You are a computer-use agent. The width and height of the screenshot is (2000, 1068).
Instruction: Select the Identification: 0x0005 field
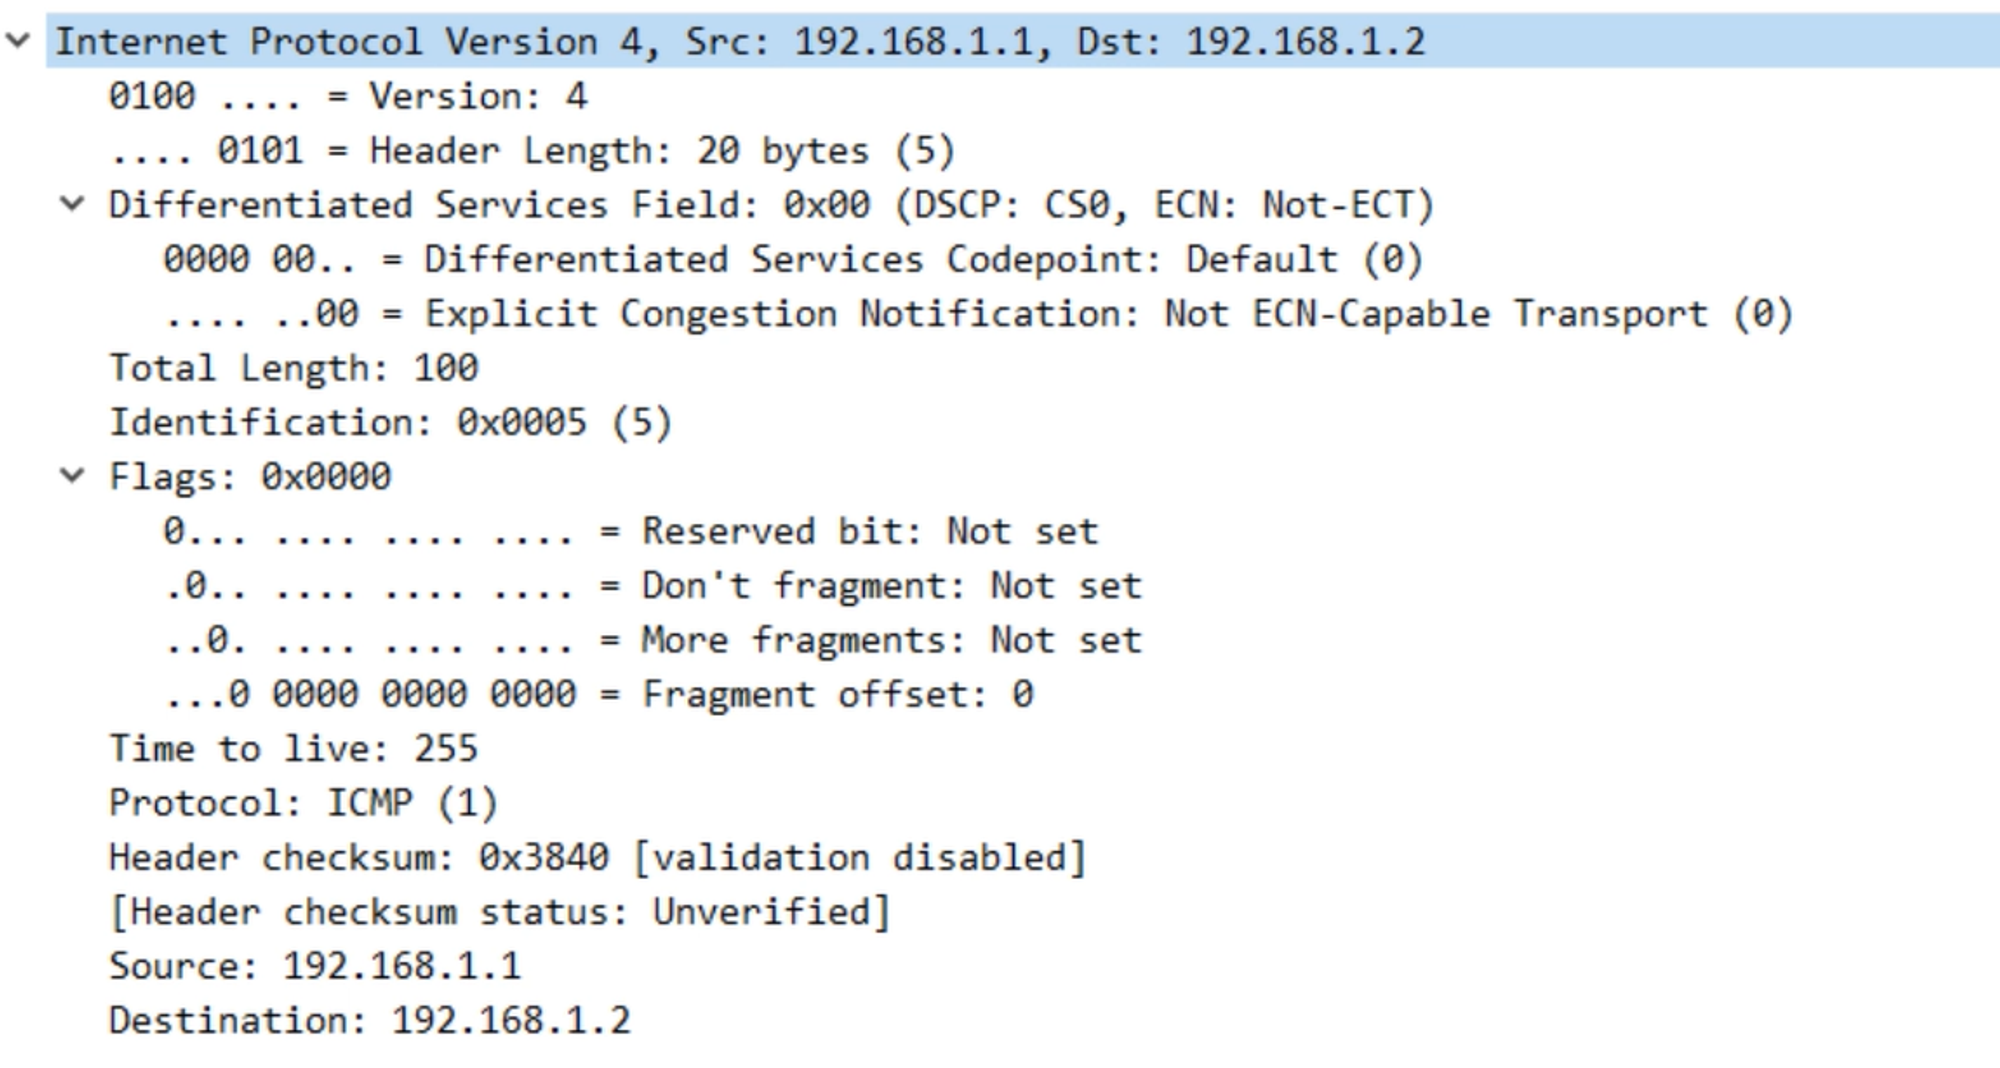(x=390, y=422)
